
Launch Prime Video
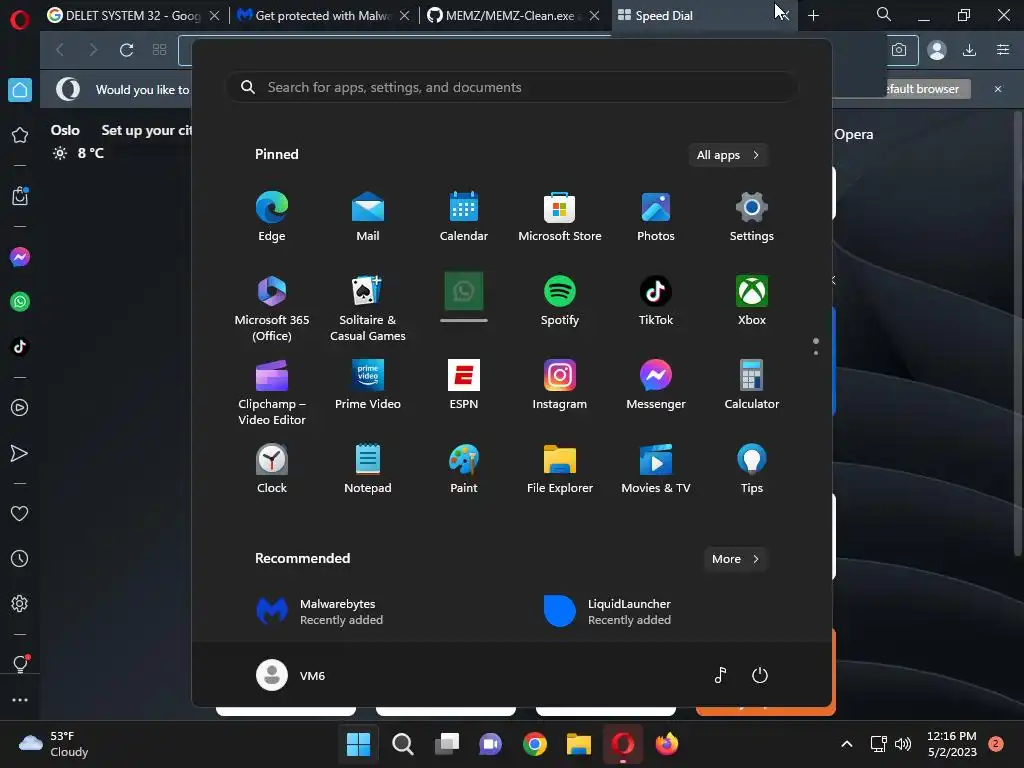(x=368, y=385)
